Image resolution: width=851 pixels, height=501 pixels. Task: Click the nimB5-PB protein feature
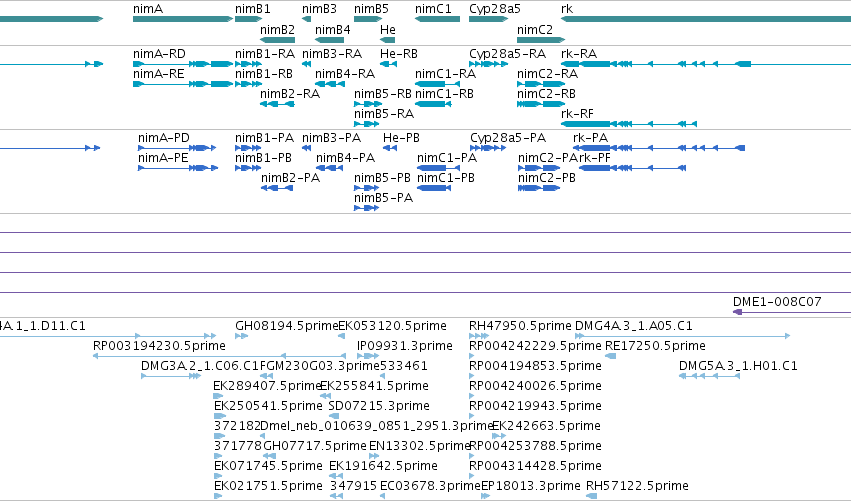tap(367, 188)
